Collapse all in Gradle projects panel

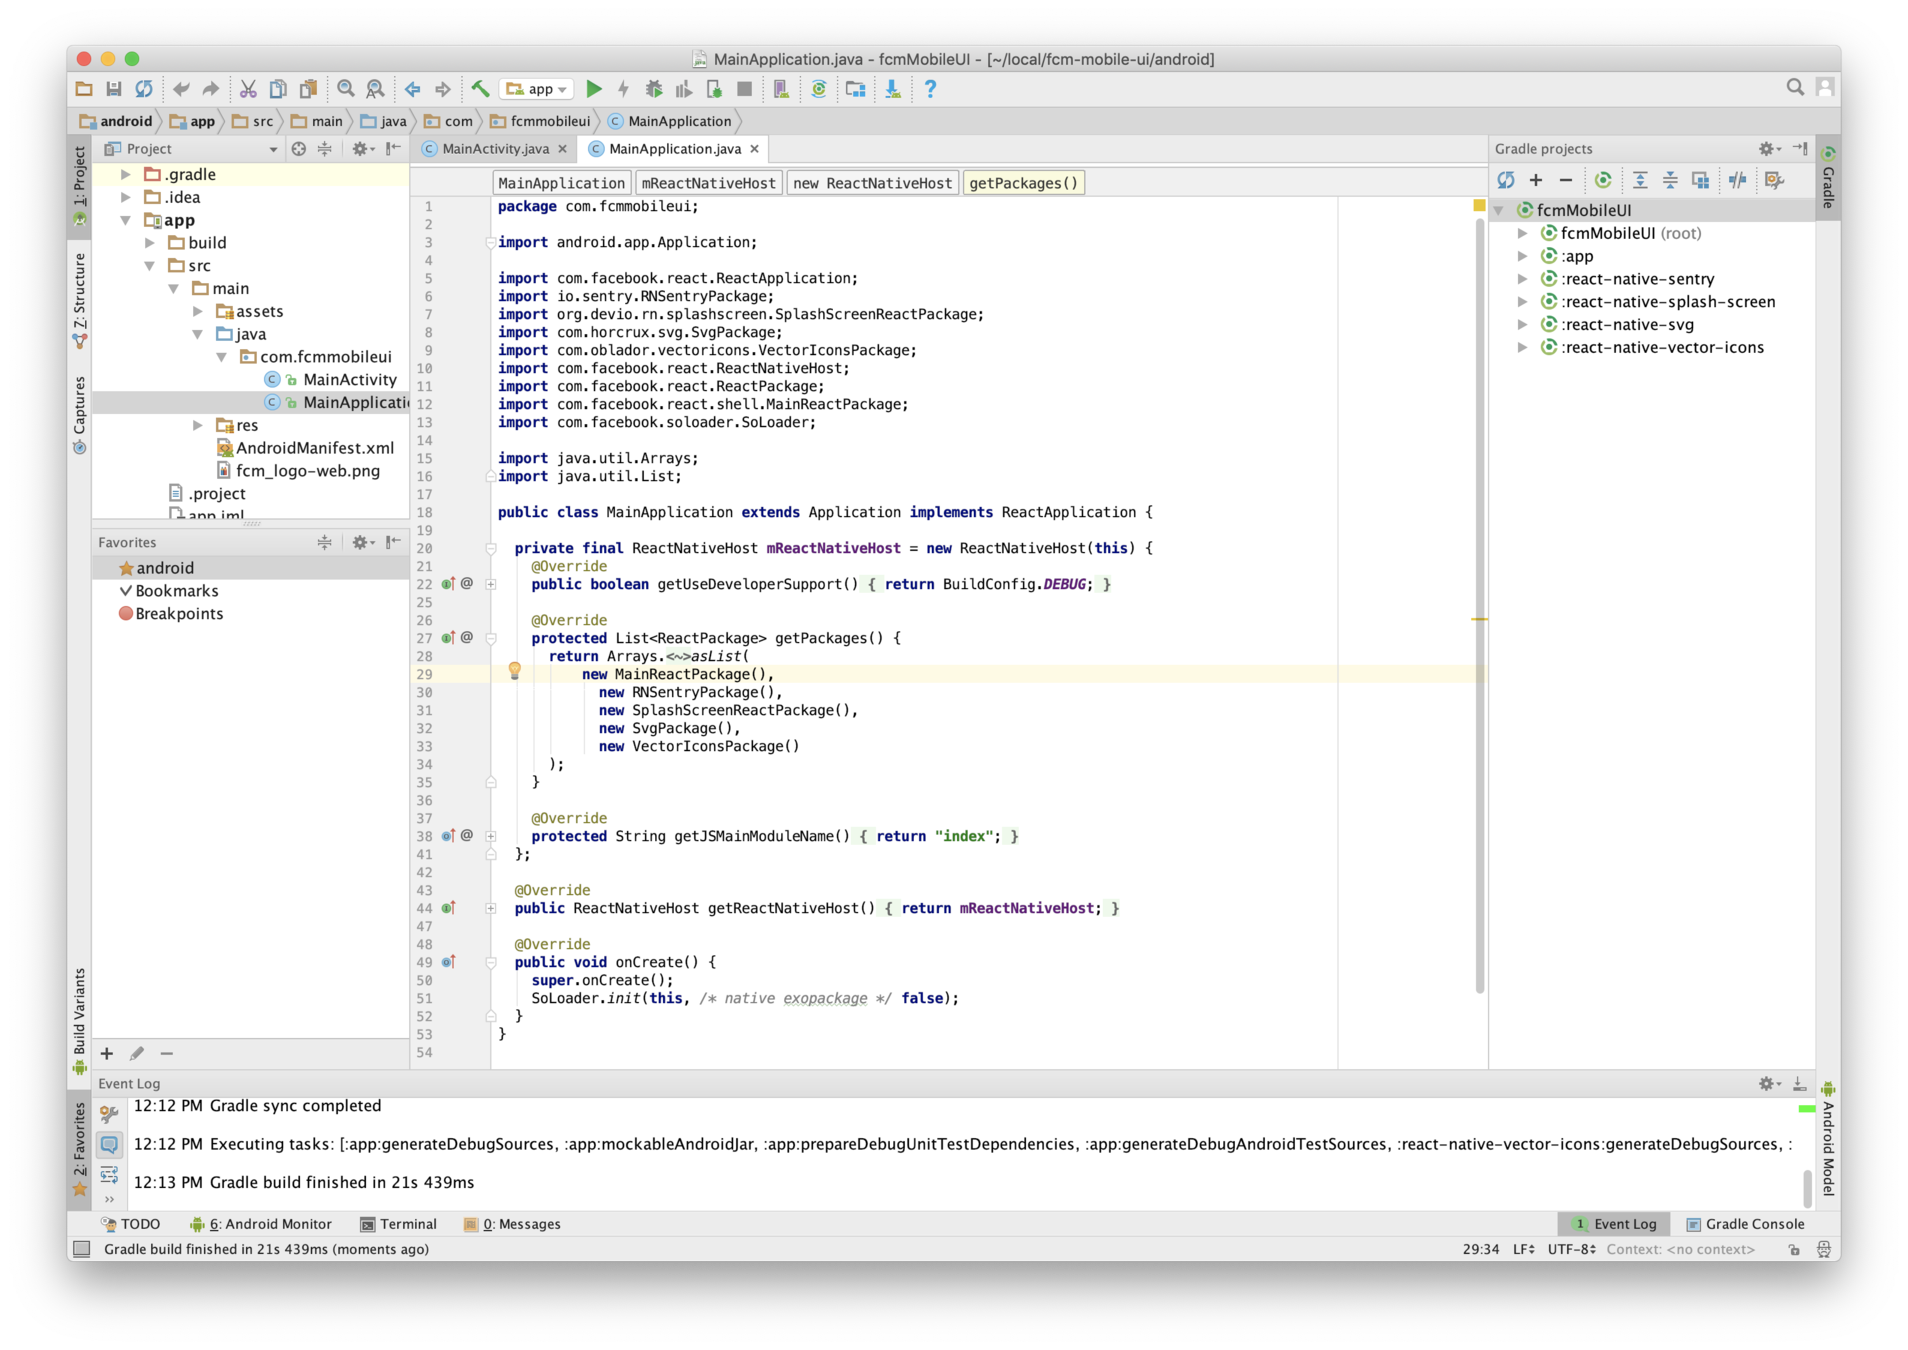[x=1670, y=180]
